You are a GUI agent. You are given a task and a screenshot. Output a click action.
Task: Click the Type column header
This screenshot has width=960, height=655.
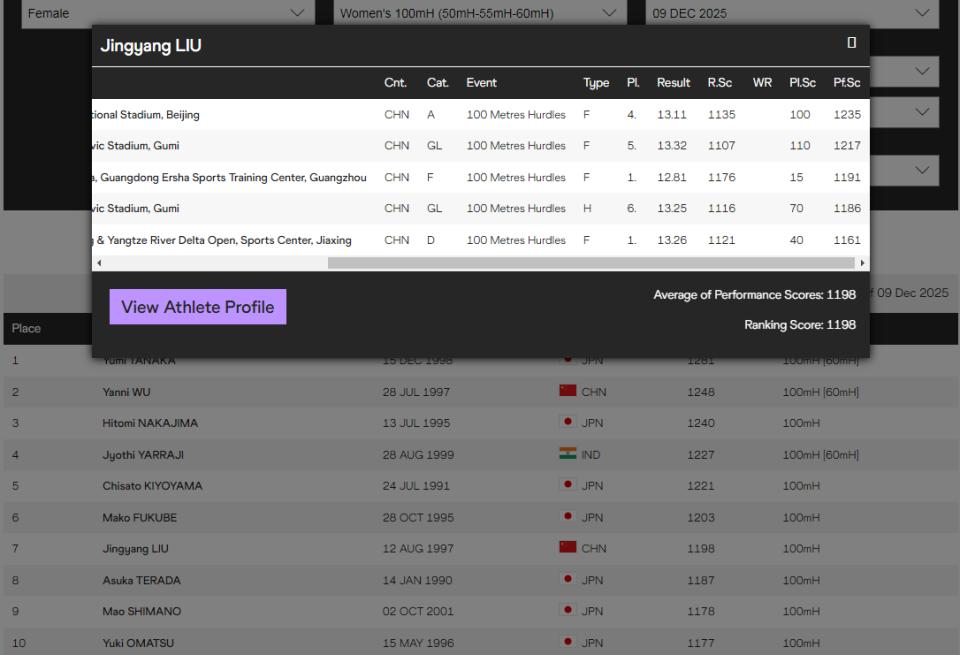(596, 83)
